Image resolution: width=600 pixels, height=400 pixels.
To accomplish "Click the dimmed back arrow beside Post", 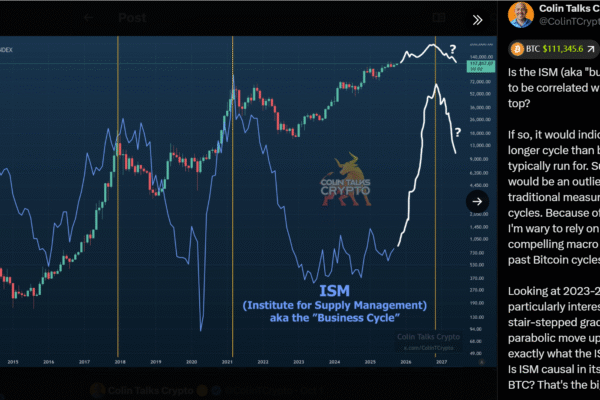I will [x=90, y=18].
